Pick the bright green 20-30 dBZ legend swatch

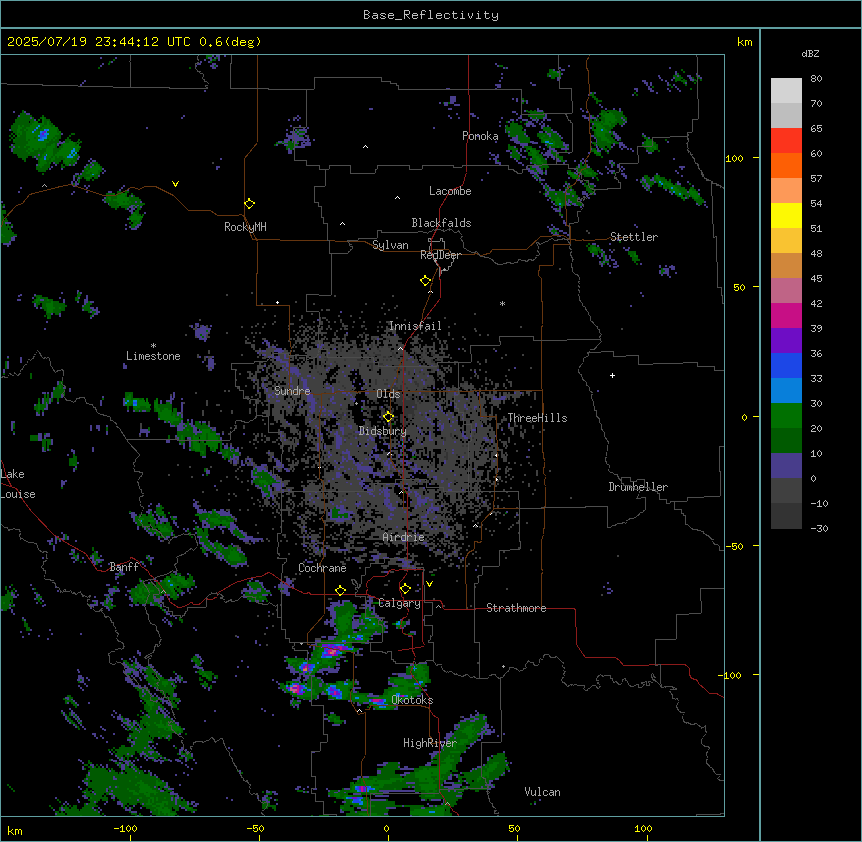(786, 416)
